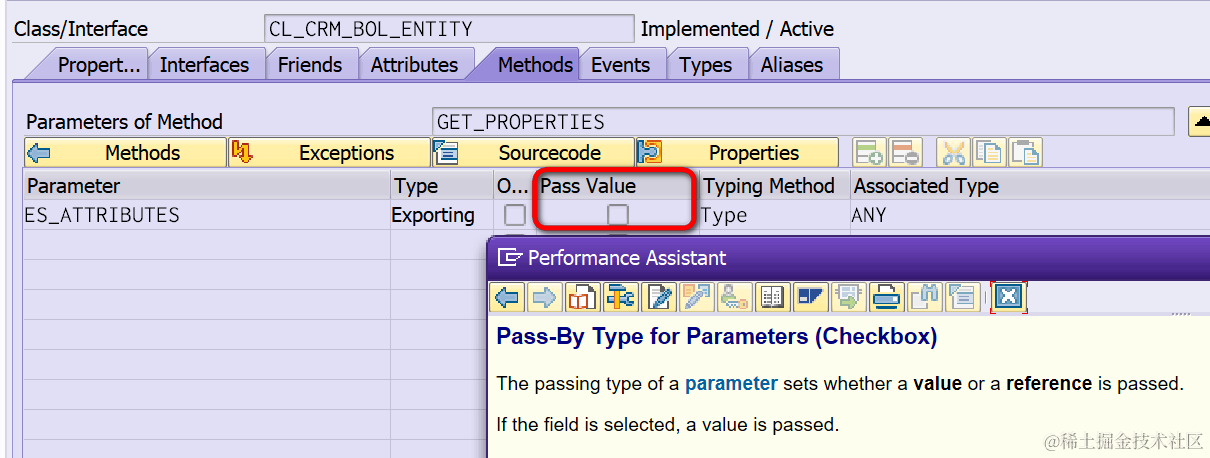
Task: Click the 'Type' column header
Action: coord(442,186)
